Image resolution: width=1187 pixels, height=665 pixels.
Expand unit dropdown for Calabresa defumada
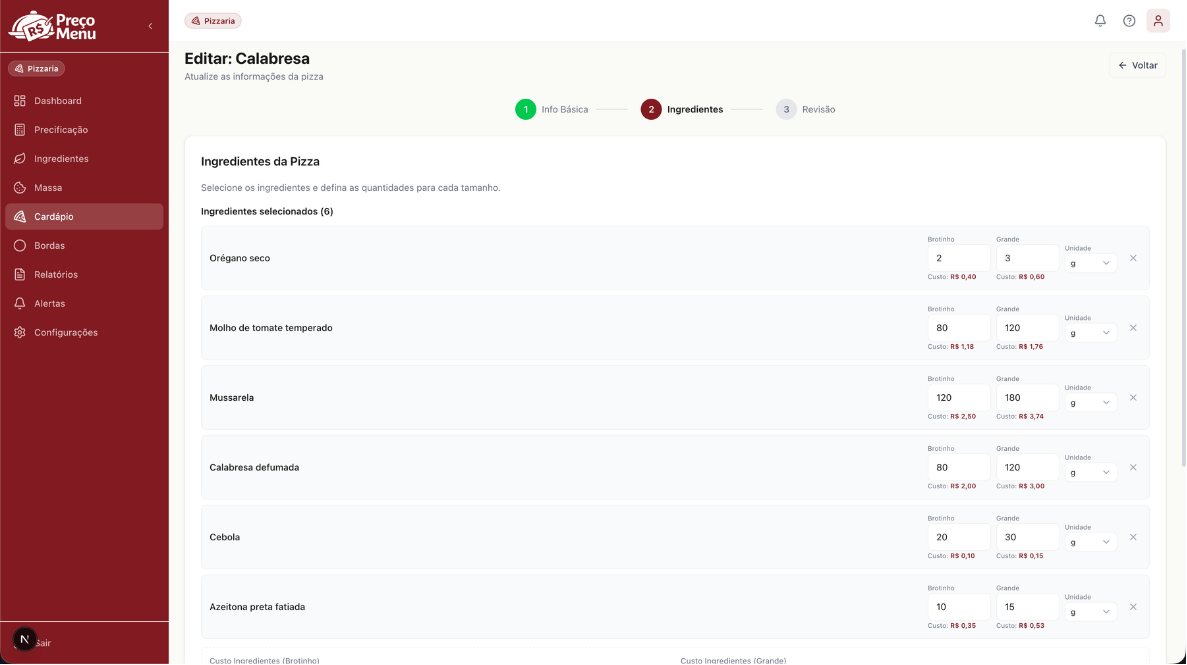pyautogui.click(x=1090, y=473)
